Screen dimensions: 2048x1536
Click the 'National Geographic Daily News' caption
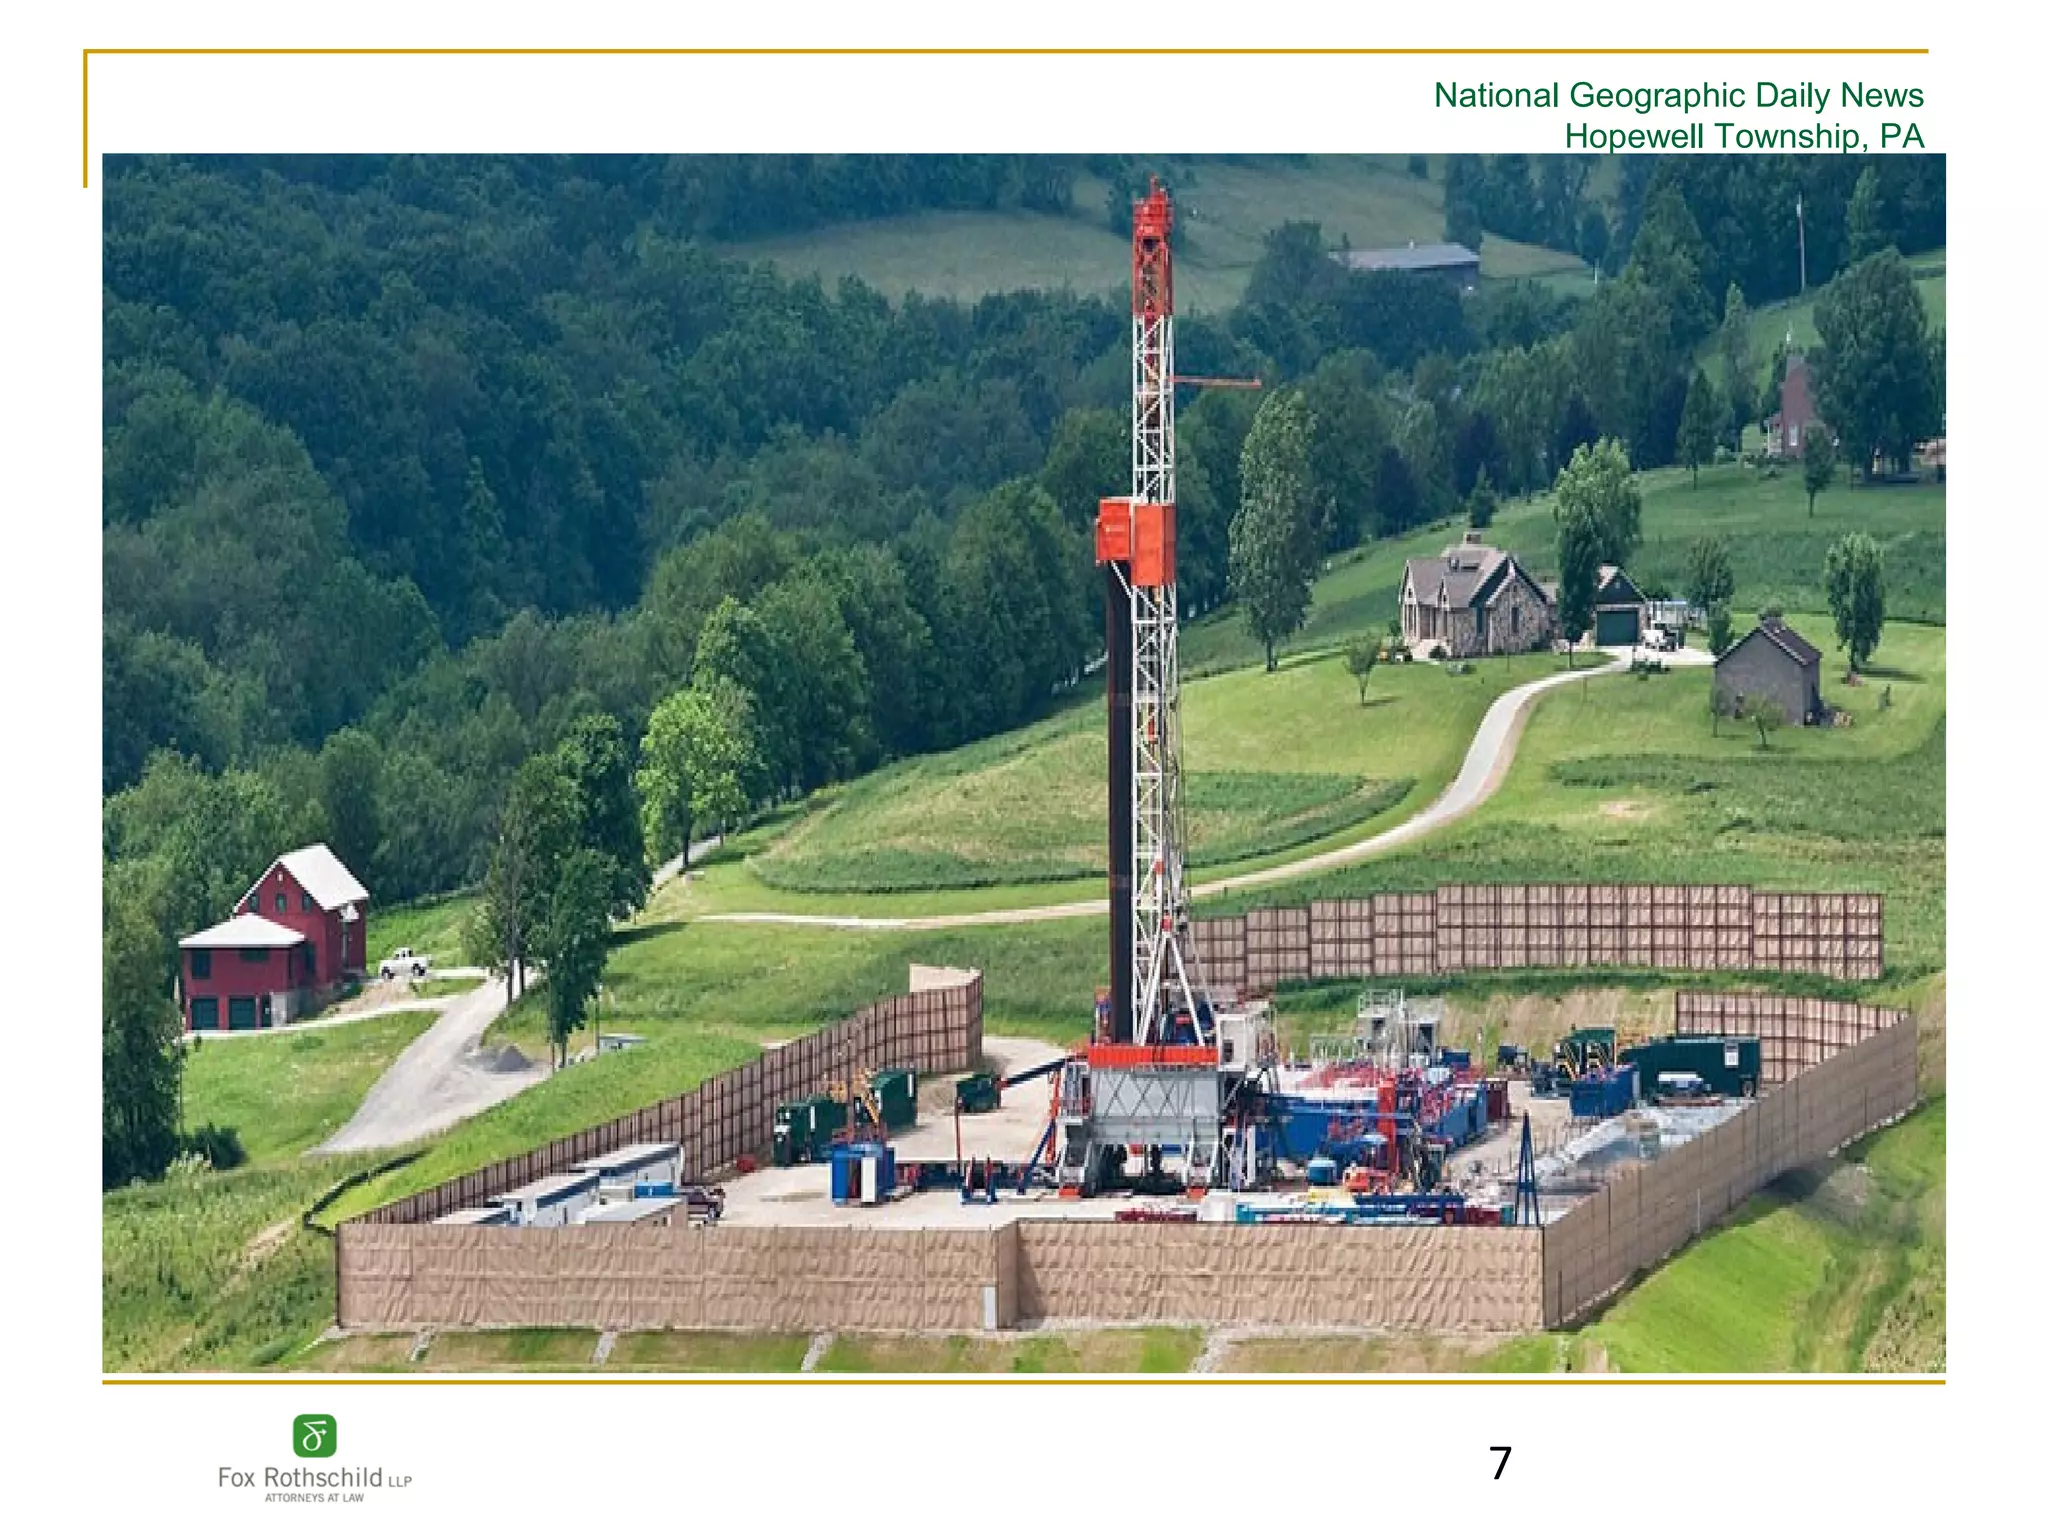tap(1678, 95)
